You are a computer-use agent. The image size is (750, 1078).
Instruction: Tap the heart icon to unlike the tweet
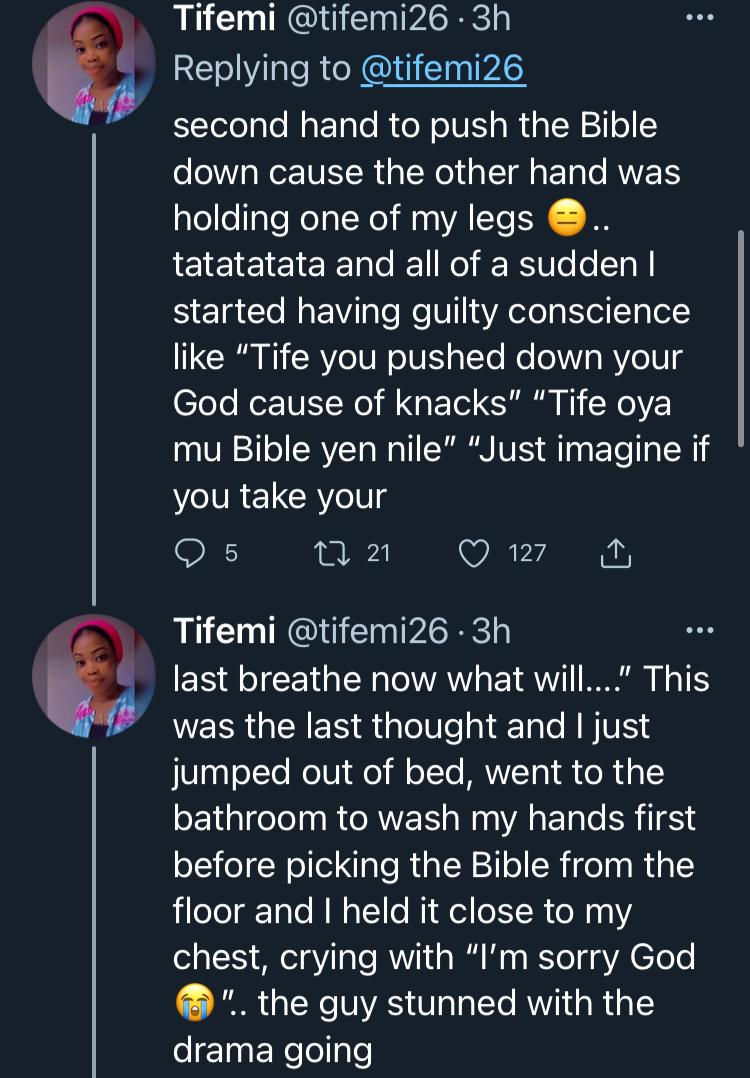473,553
